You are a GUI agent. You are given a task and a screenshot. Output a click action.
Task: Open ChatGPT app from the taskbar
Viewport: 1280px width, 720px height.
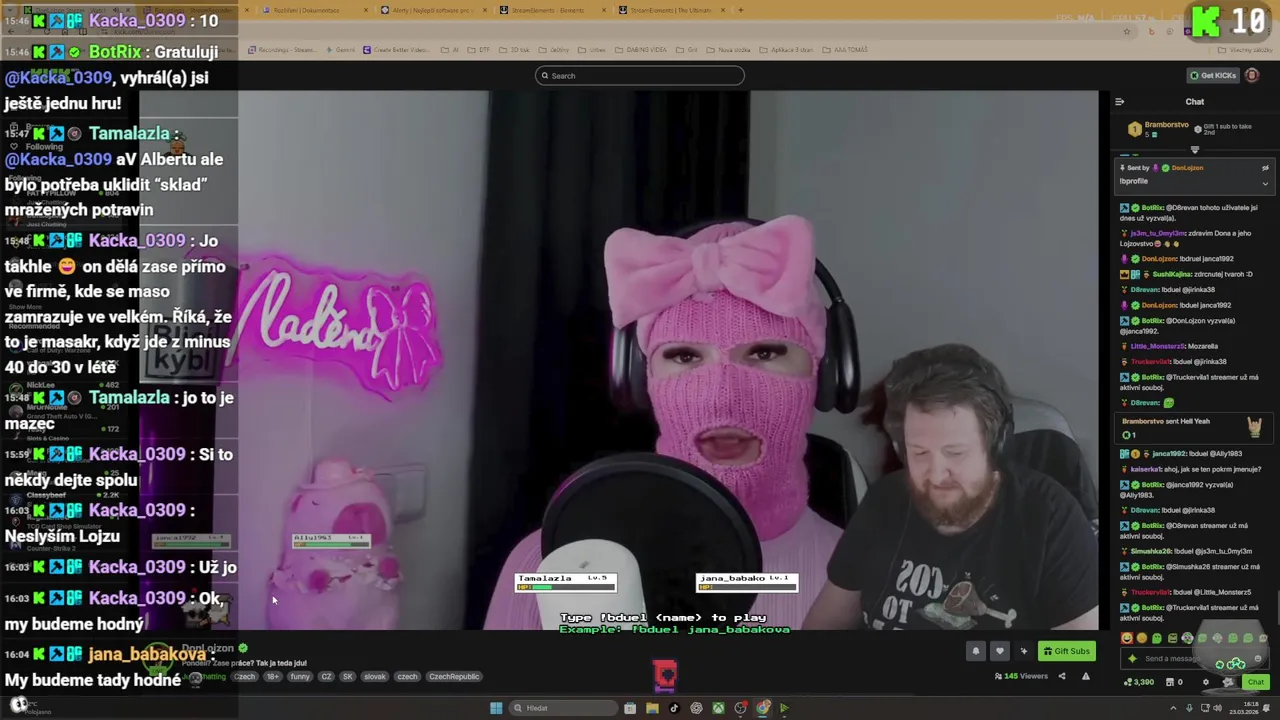(696, 708)
